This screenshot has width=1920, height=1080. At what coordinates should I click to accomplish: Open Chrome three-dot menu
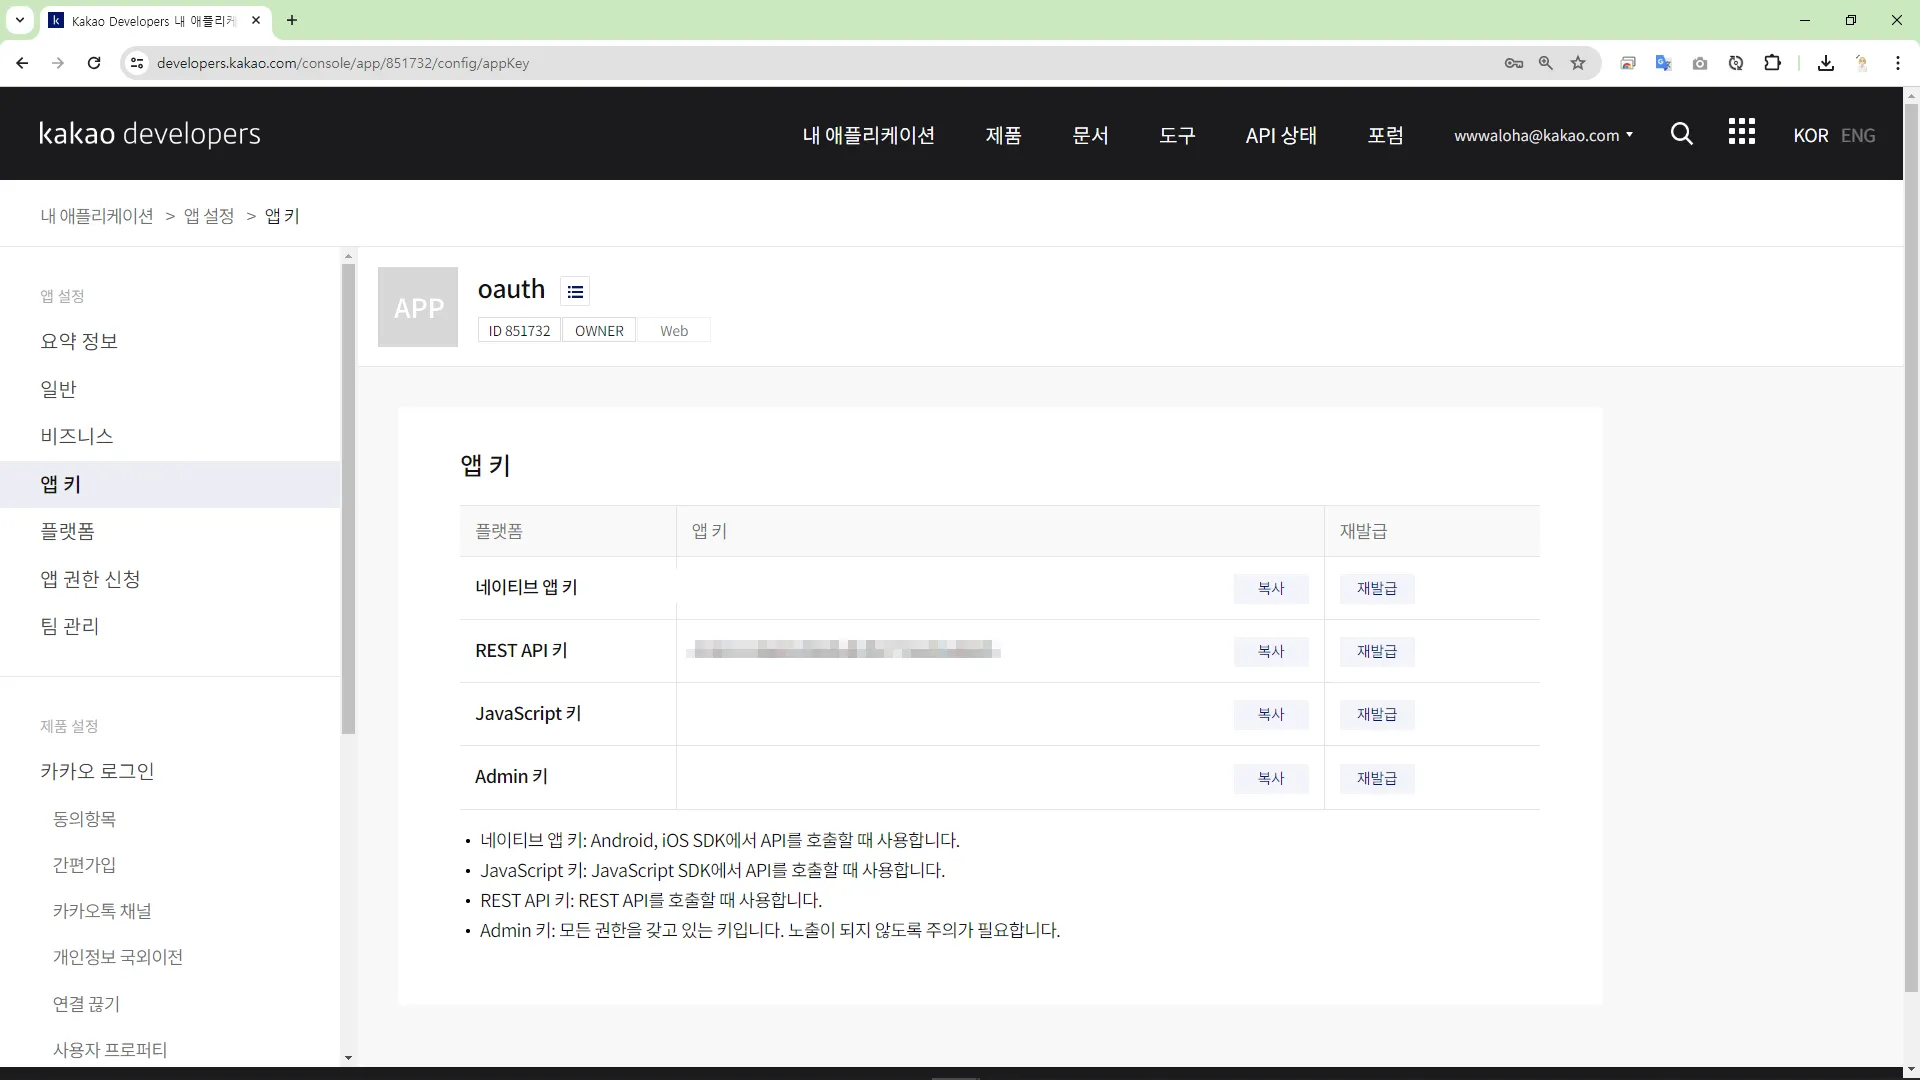click(x=1897, y=63)
